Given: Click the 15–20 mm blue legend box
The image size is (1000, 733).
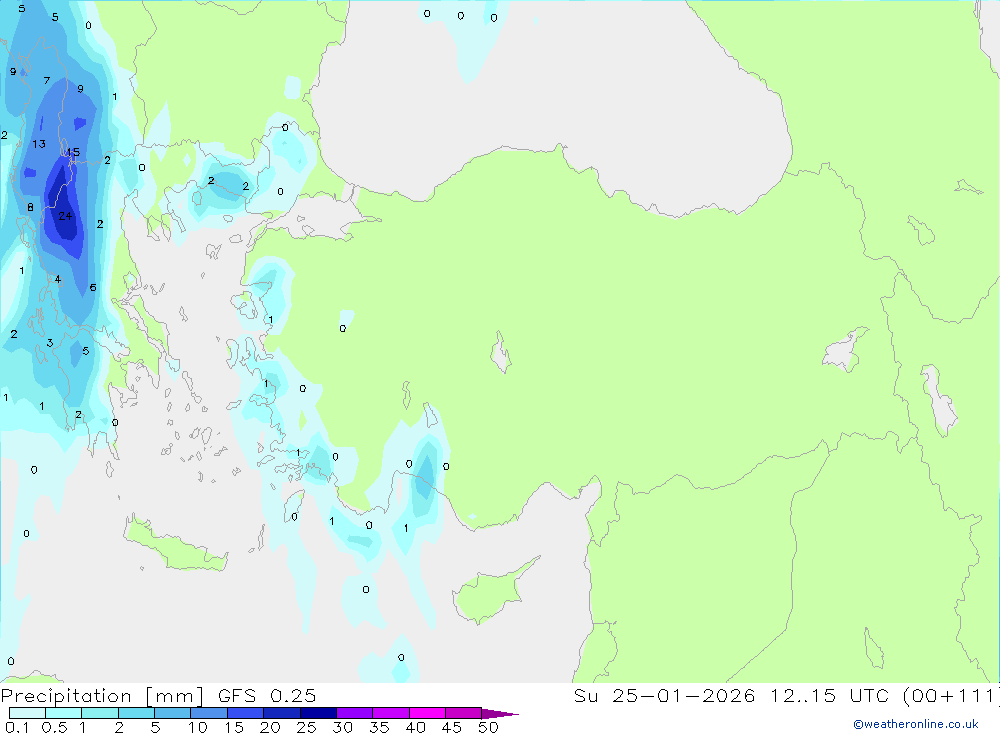Looking at the screenshot, I should [x=246, y=713].
